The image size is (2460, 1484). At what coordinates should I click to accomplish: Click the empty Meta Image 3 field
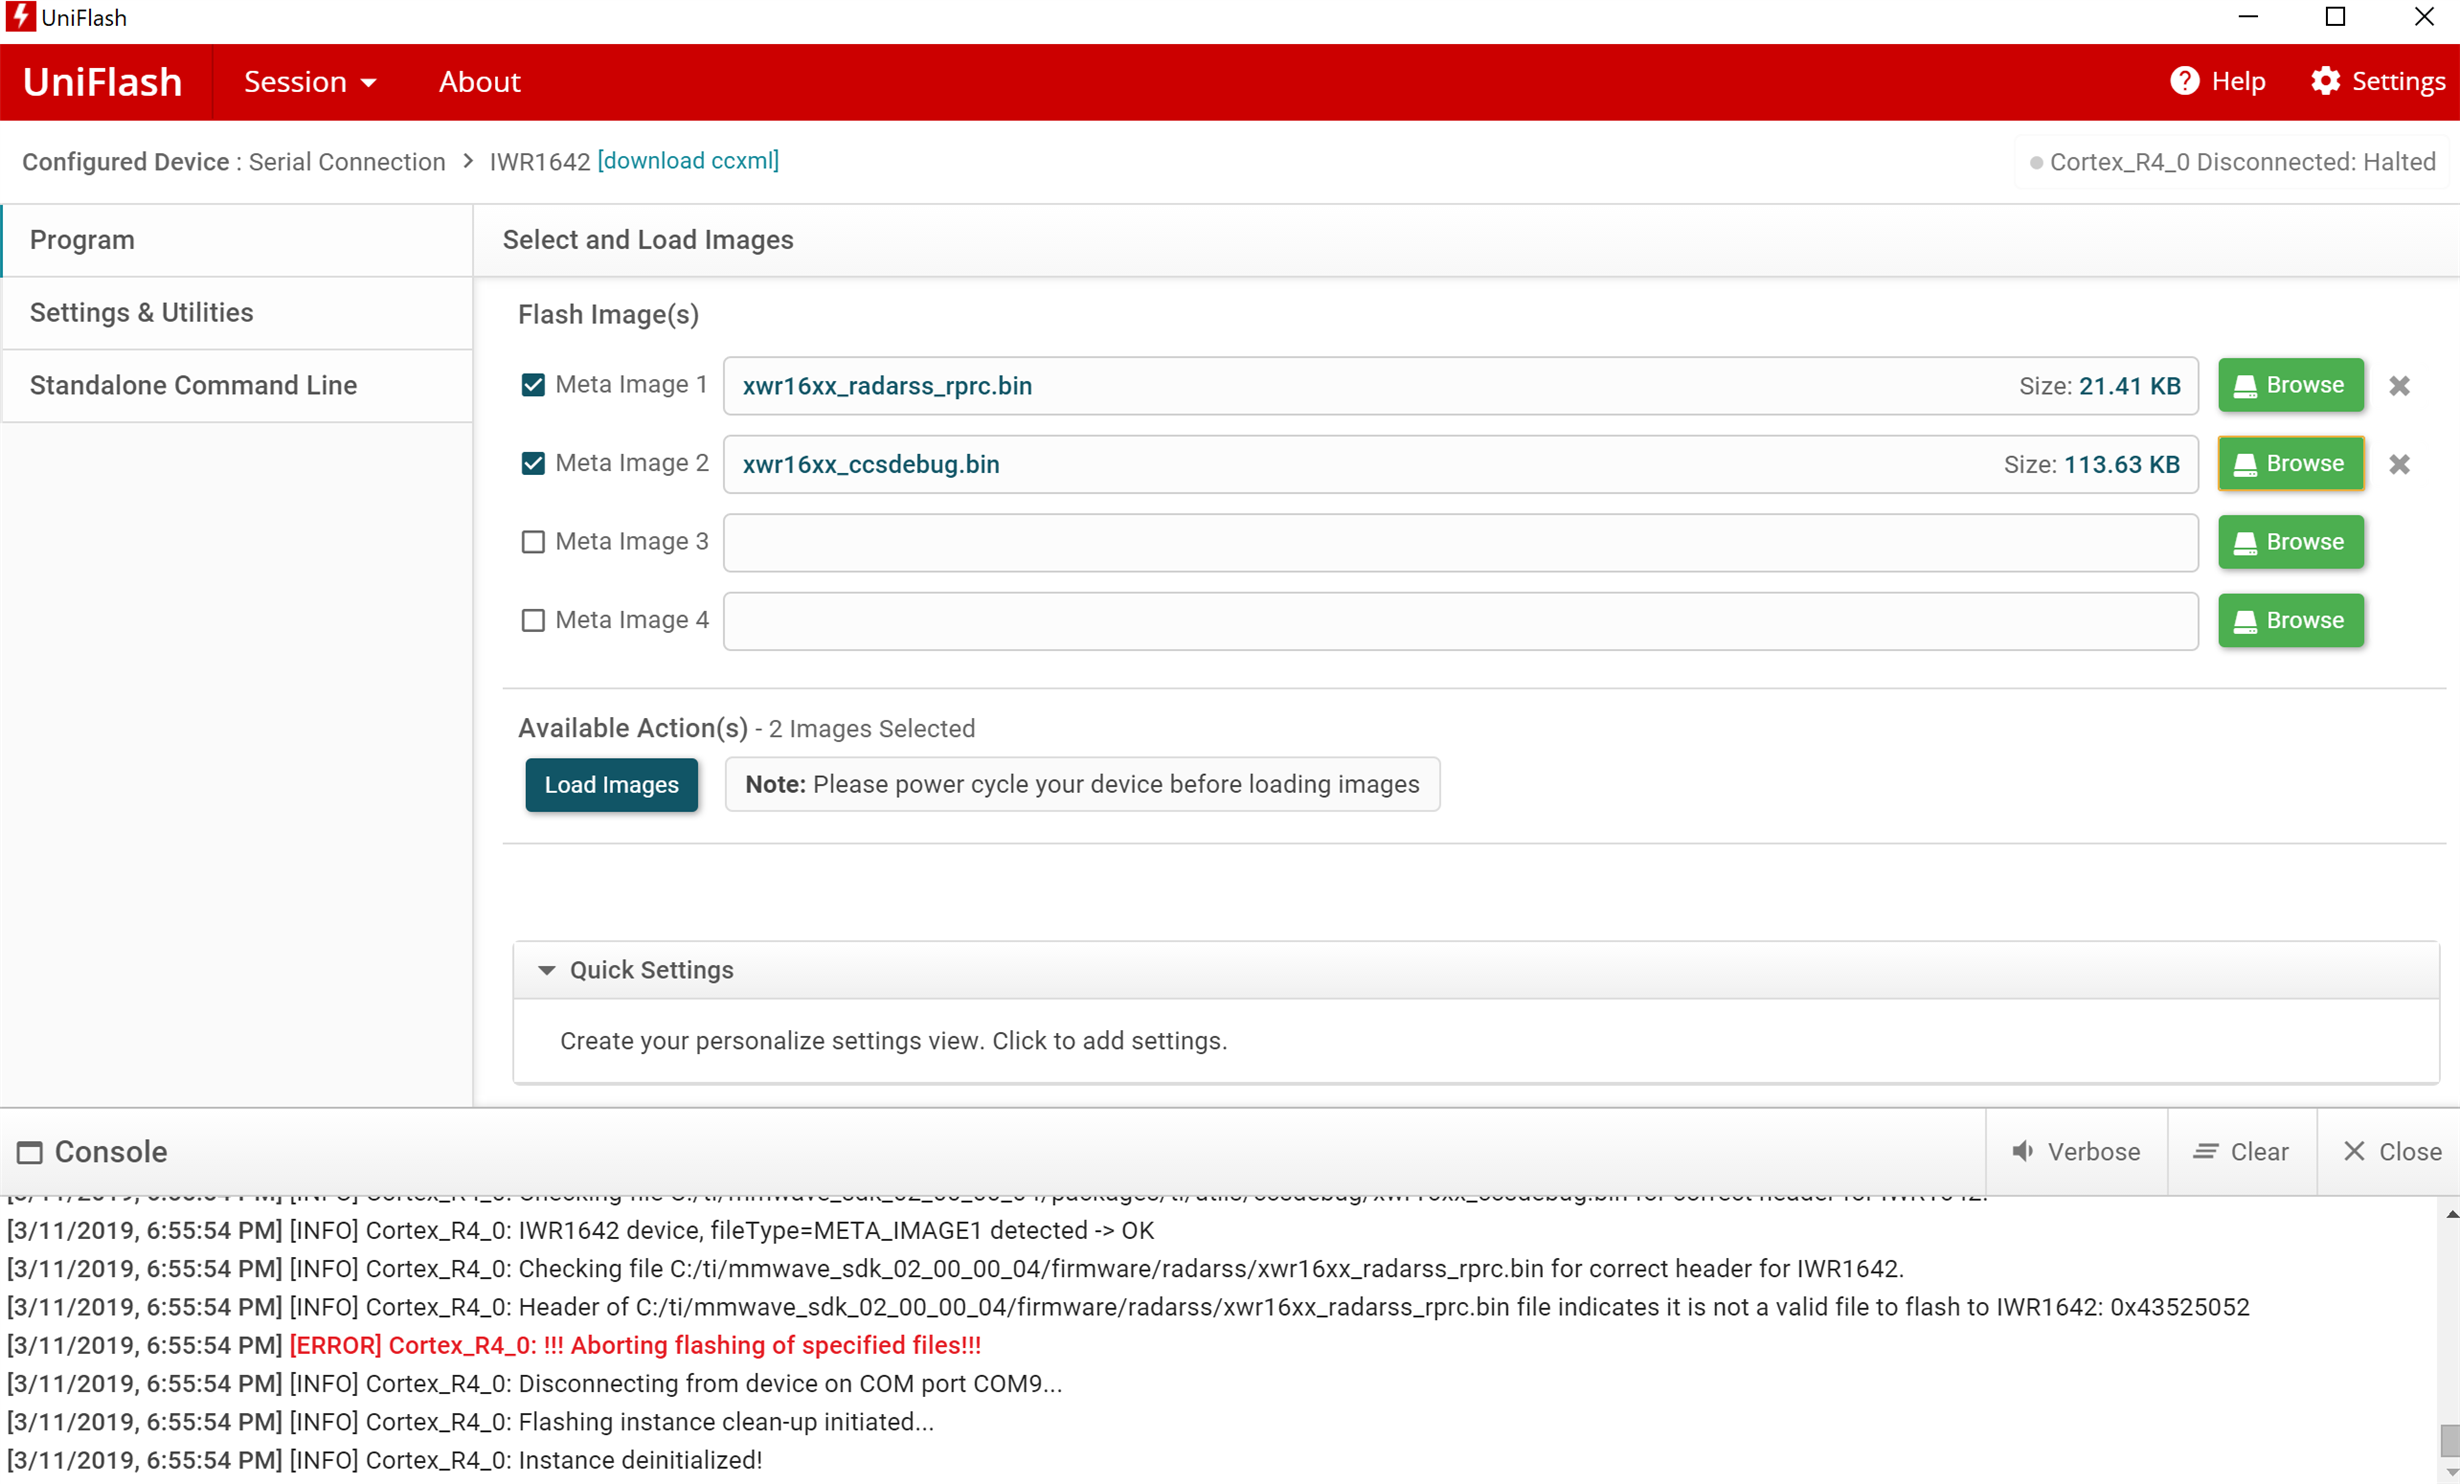coord(1460,543)
